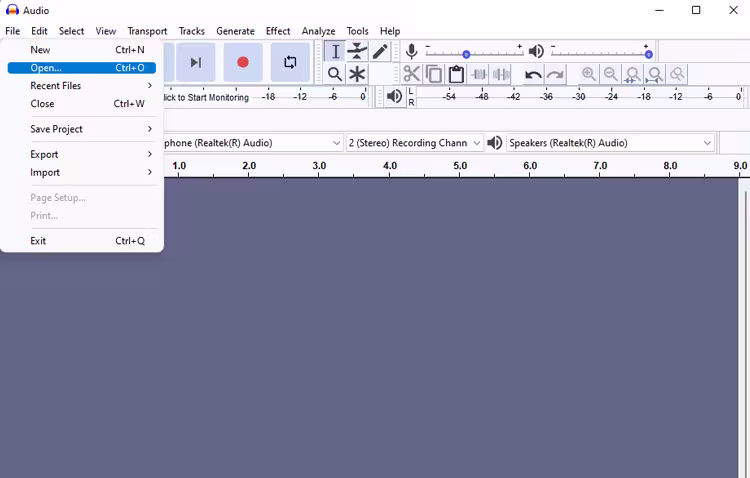The width and height of the screenshot is (750, 478).
Task: Open the Tracks menu
Action: click(x=192, y=31)
